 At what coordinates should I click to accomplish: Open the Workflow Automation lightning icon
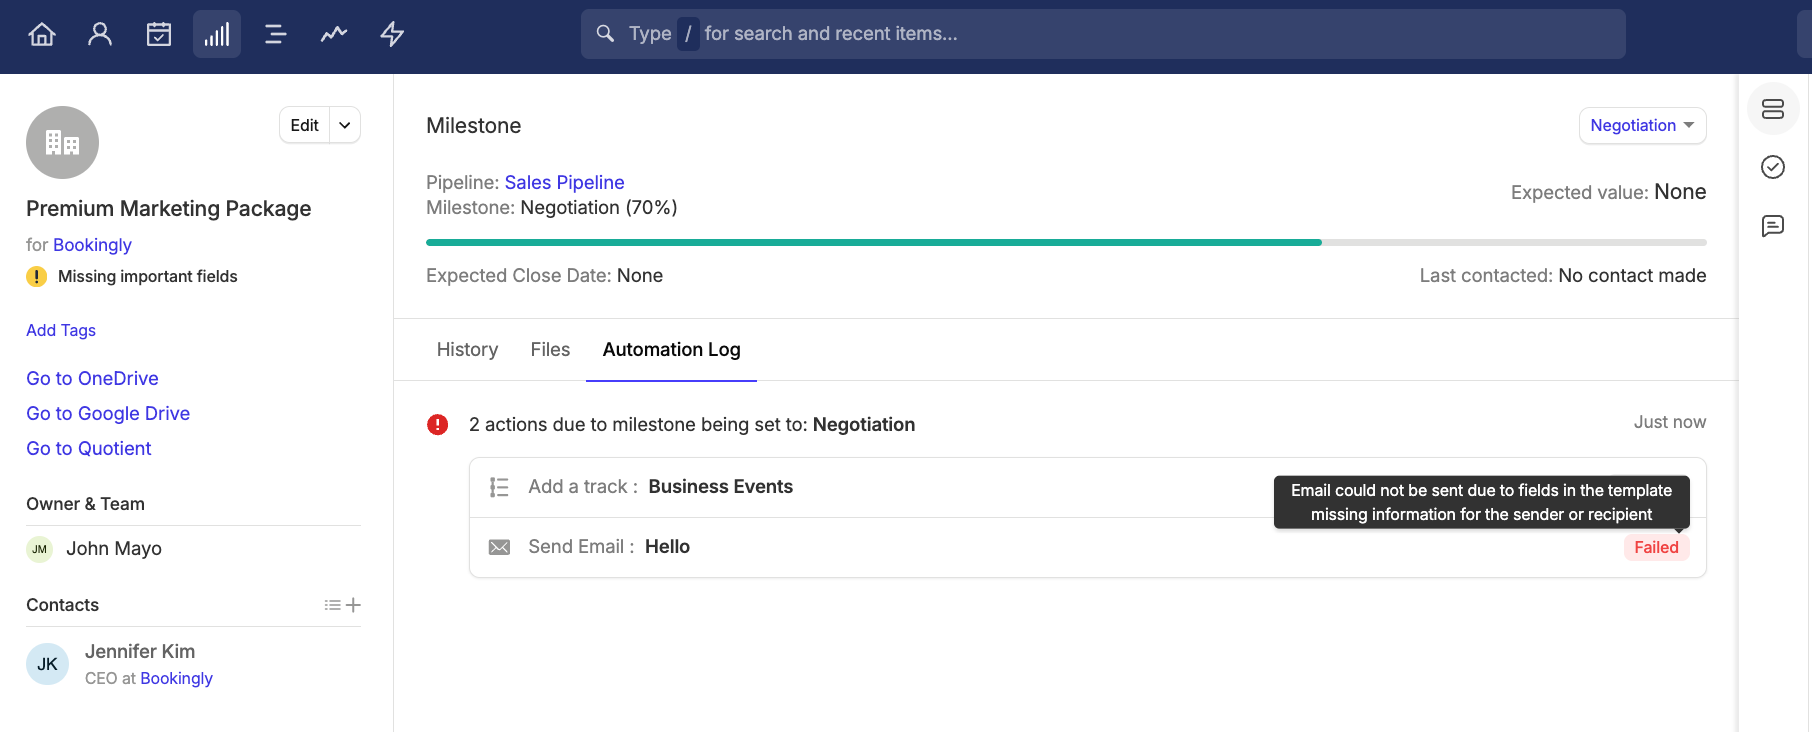coord(392,34)
